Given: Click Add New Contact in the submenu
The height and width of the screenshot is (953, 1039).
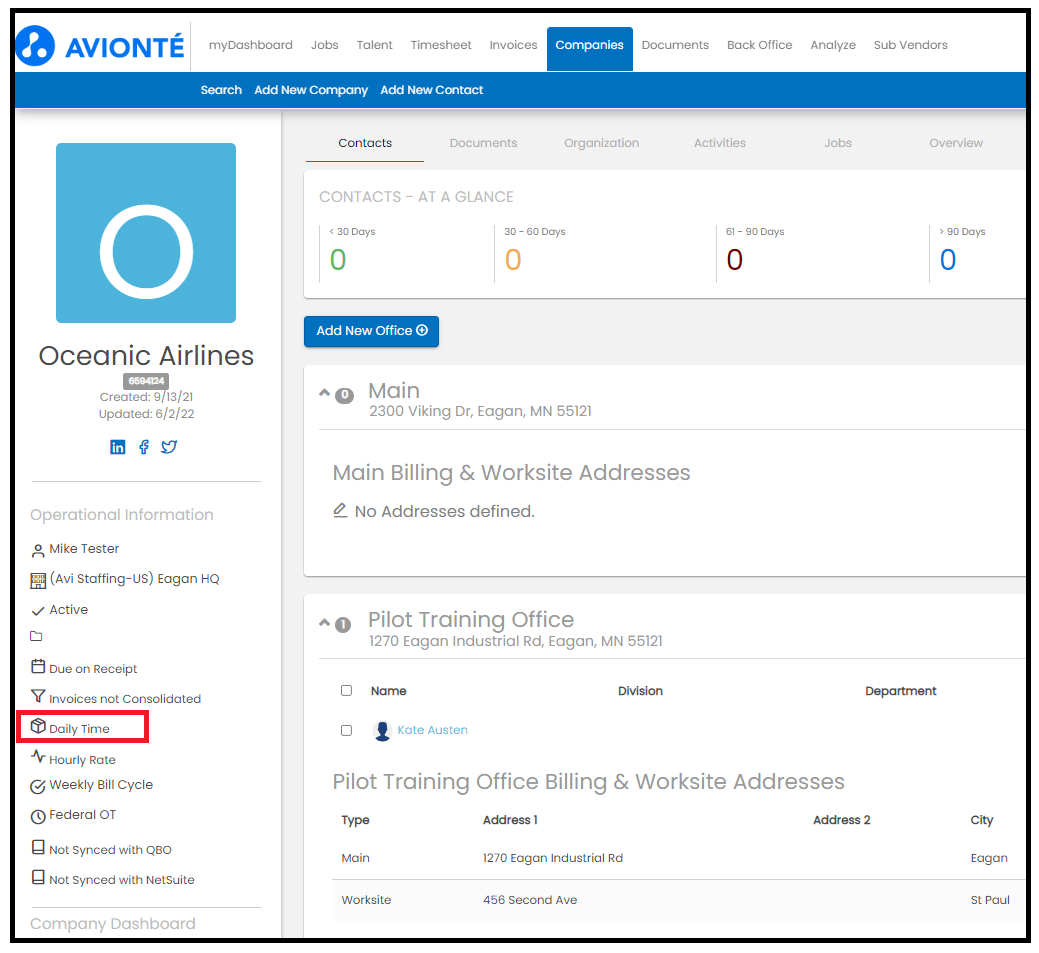Looking at the screenshot, I should (x=431, y=90).
